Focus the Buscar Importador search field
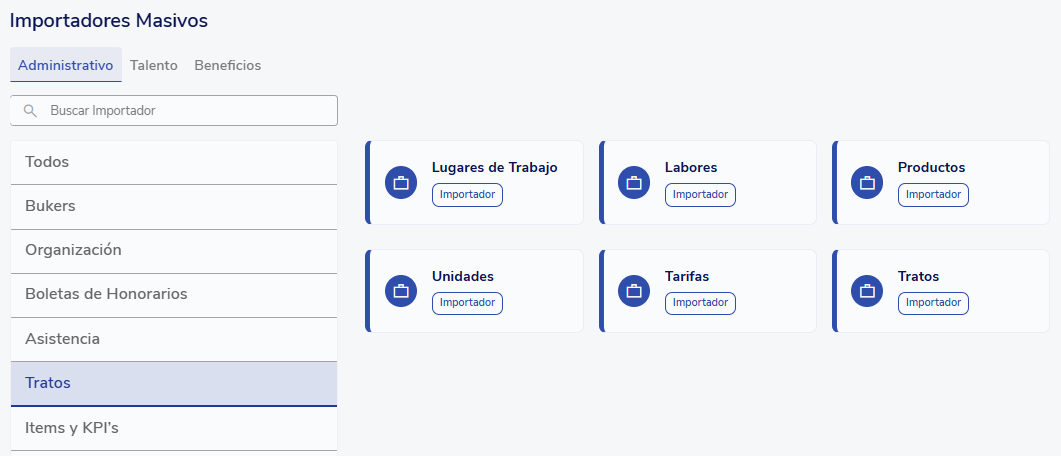This screenshot has width=1061, height=456. (185, 111)
